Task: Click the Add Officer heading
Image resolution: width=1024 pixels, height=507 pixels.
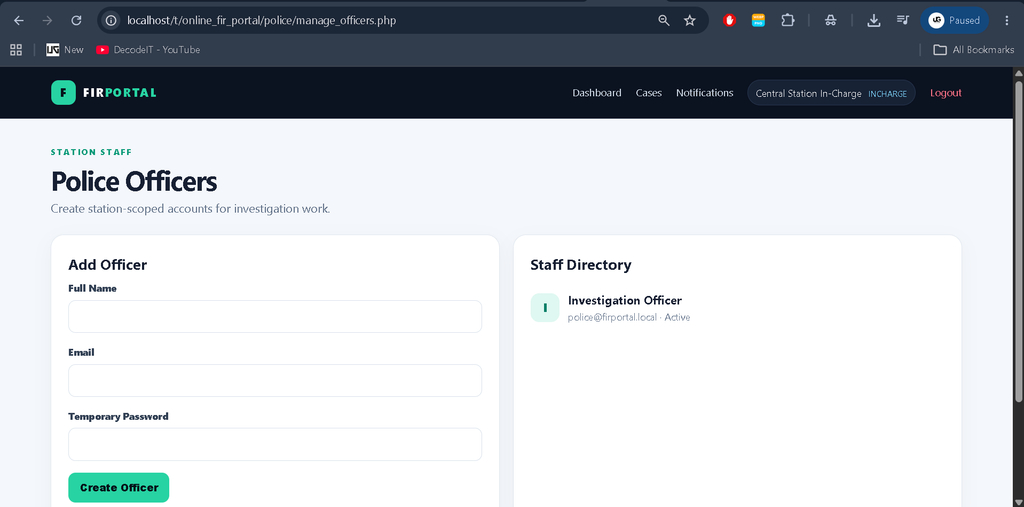Action: tap(108, 265)
